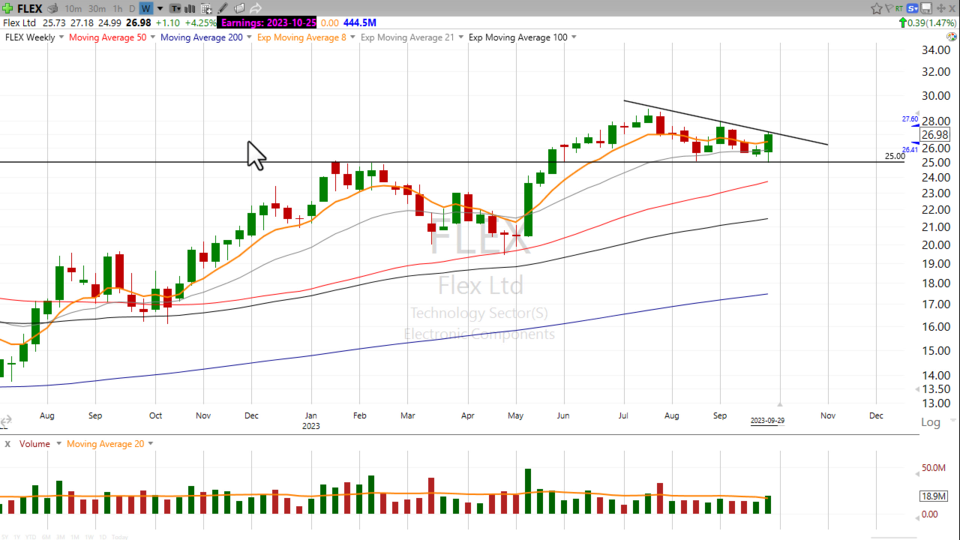
Task: Open the Exp Moving Average 8 dropdown
Action: pos(353,37)
